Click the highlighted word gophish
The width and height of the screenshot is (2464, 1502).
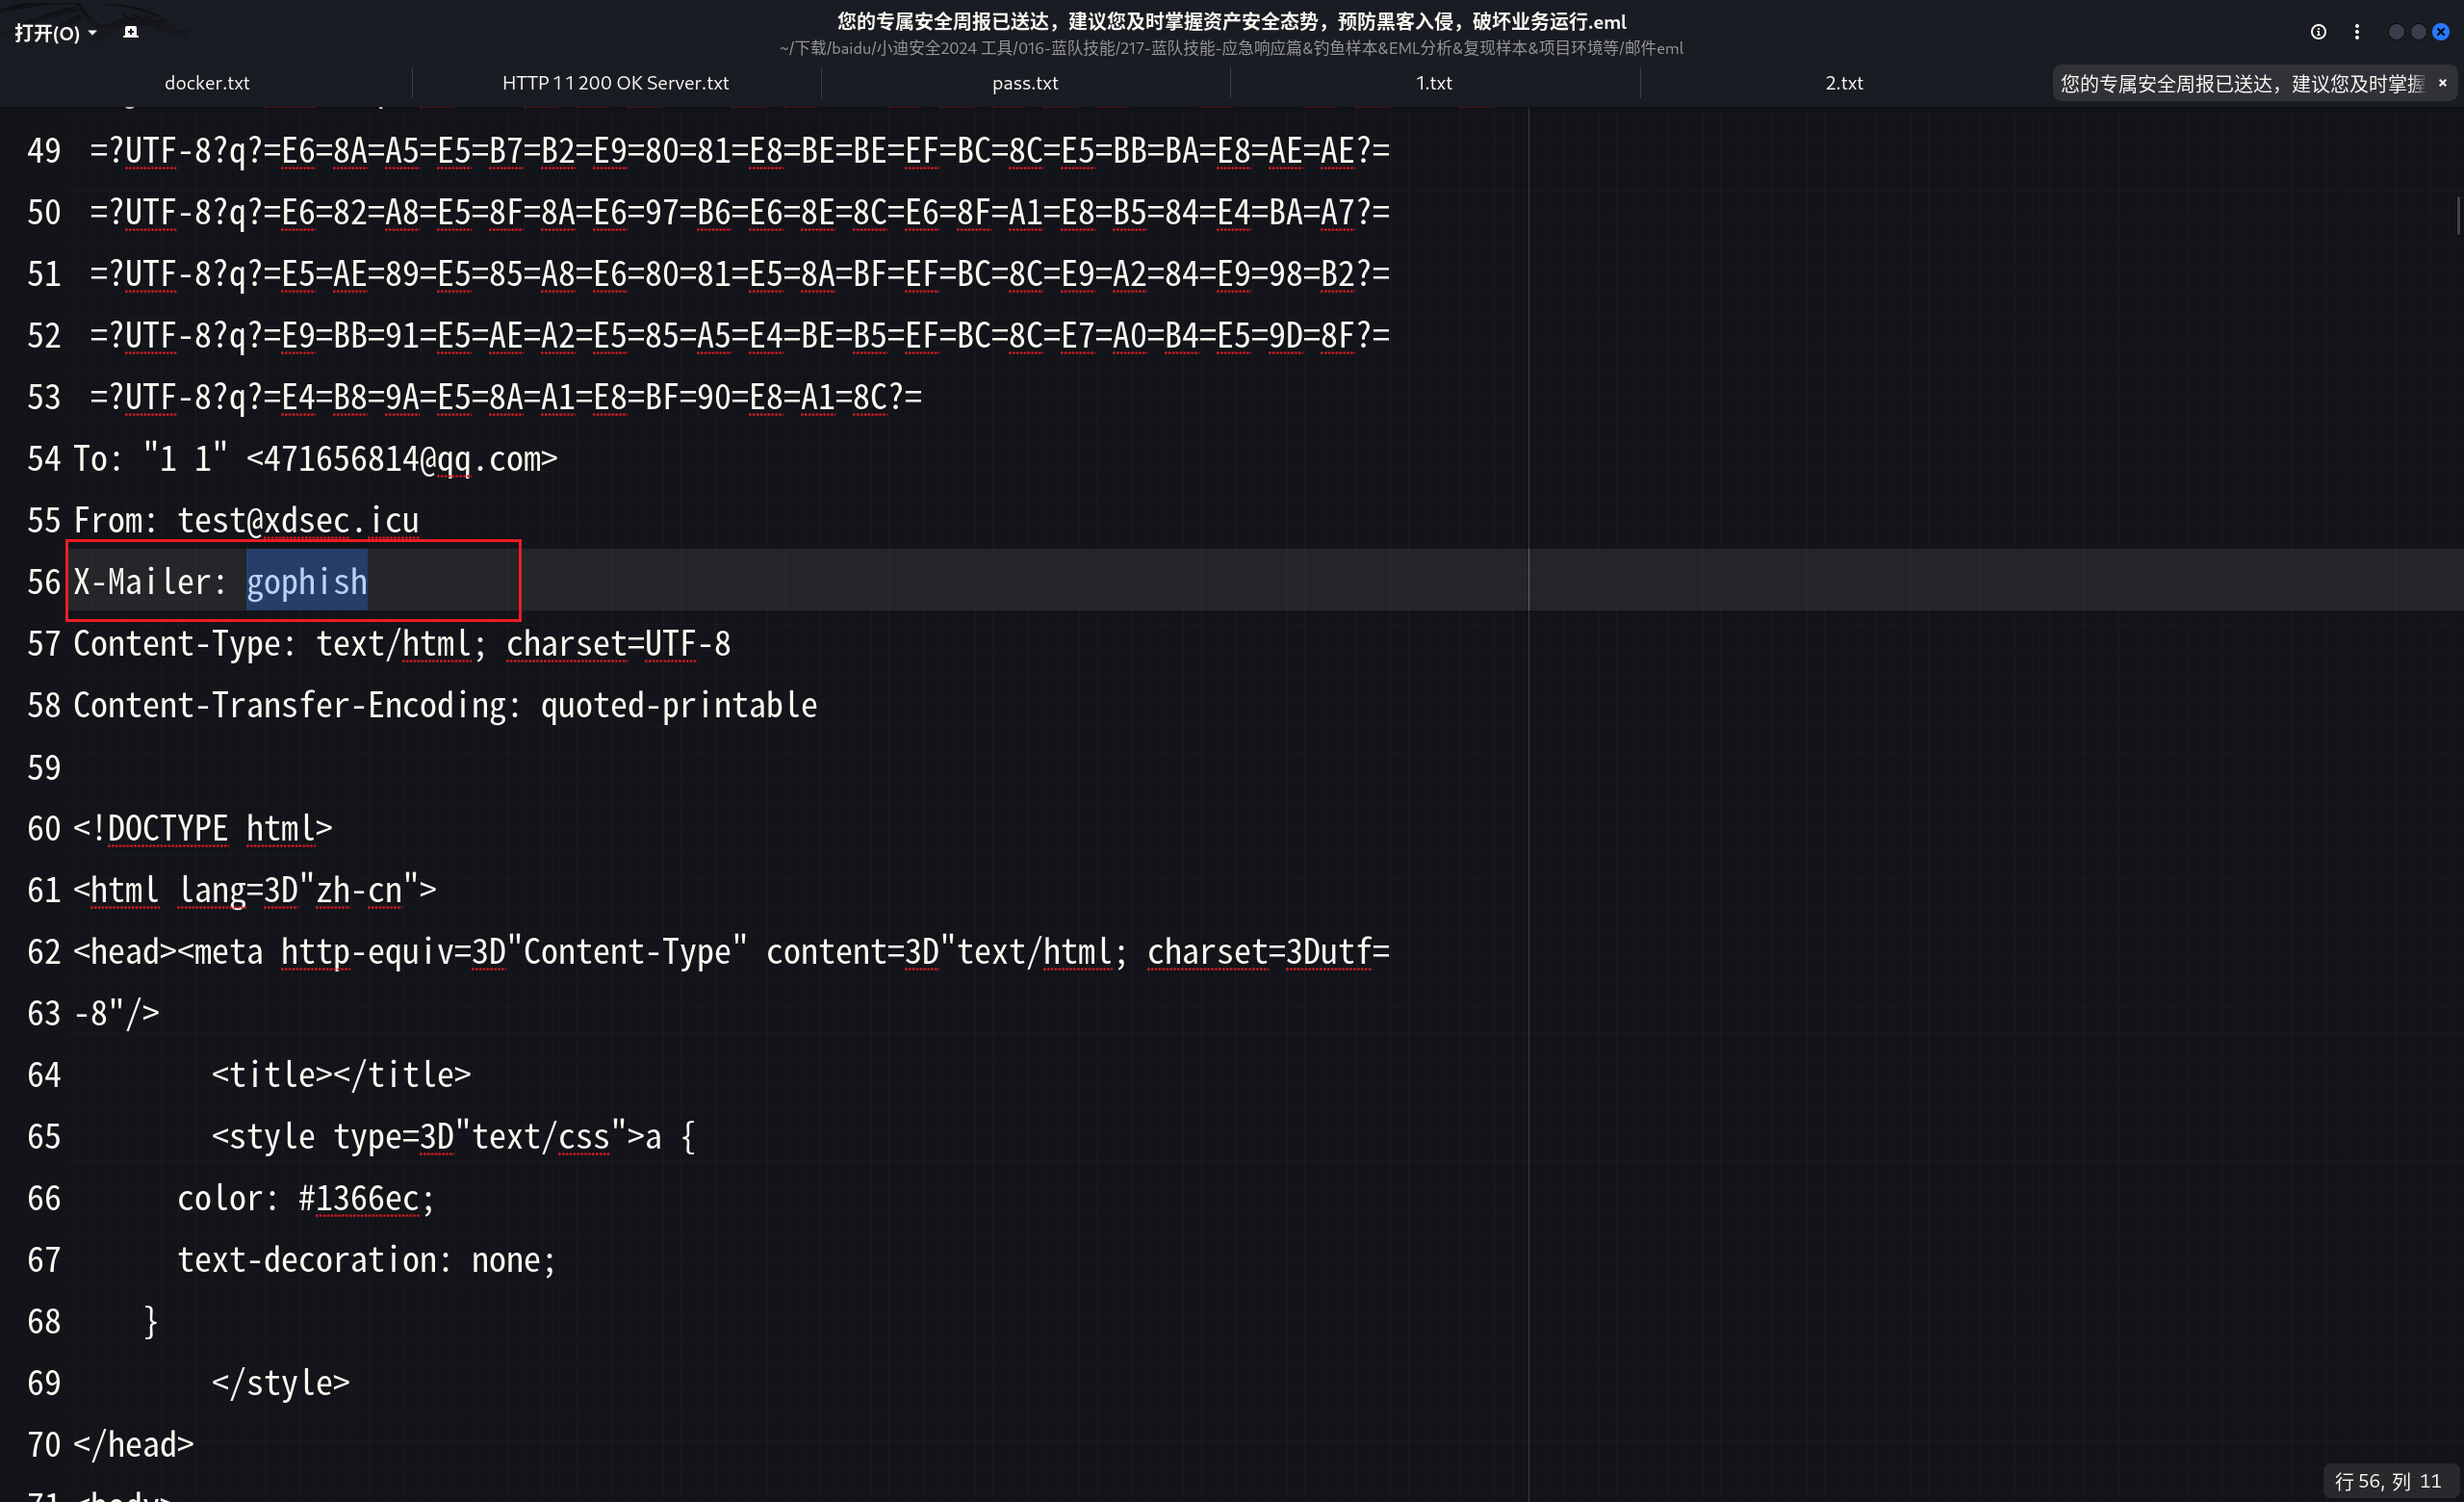(x=307, y=582)
